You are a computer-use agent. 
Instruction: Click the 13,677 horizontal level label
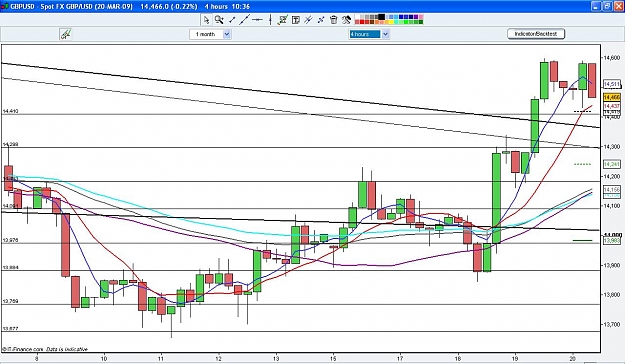pyautogui.click(x=10, y=329)
